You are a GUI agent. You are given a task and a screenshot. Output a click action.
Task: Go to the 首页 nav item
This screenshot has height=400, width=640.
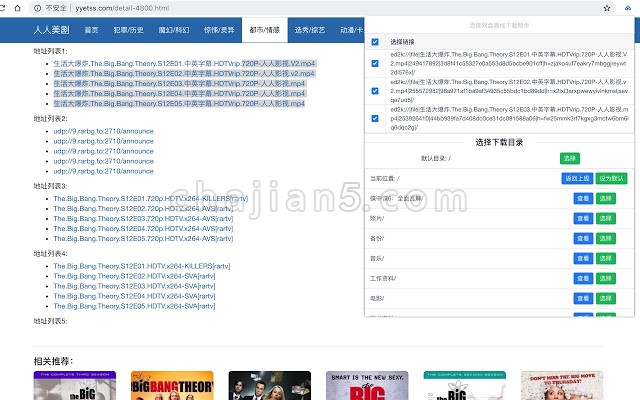pyautogui.click(x=91, y=30)
